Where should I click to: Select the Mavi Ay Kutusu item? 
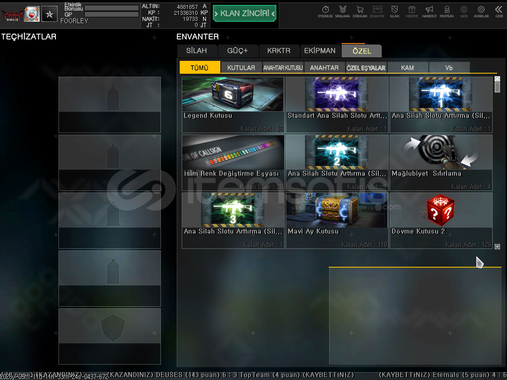[337, 220]
